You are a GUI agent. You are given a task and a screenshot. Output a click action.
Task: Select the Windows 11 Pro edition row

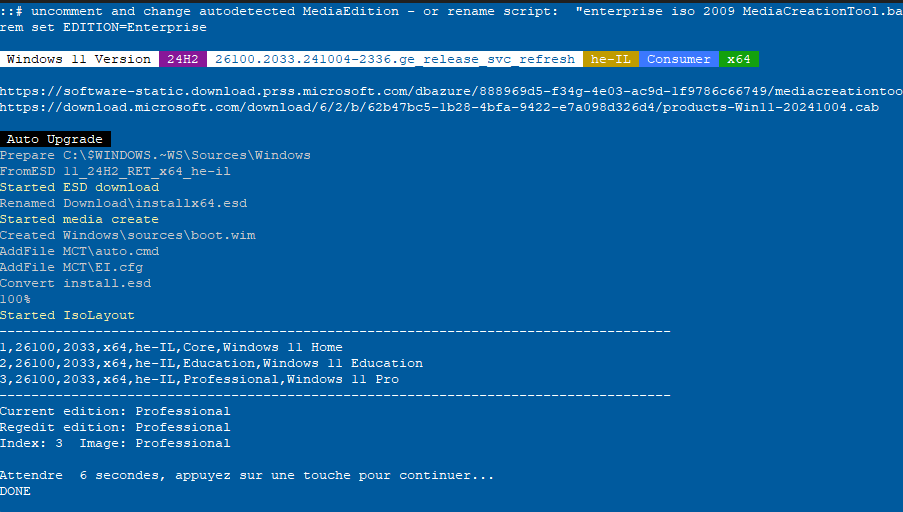pos(199,379)
